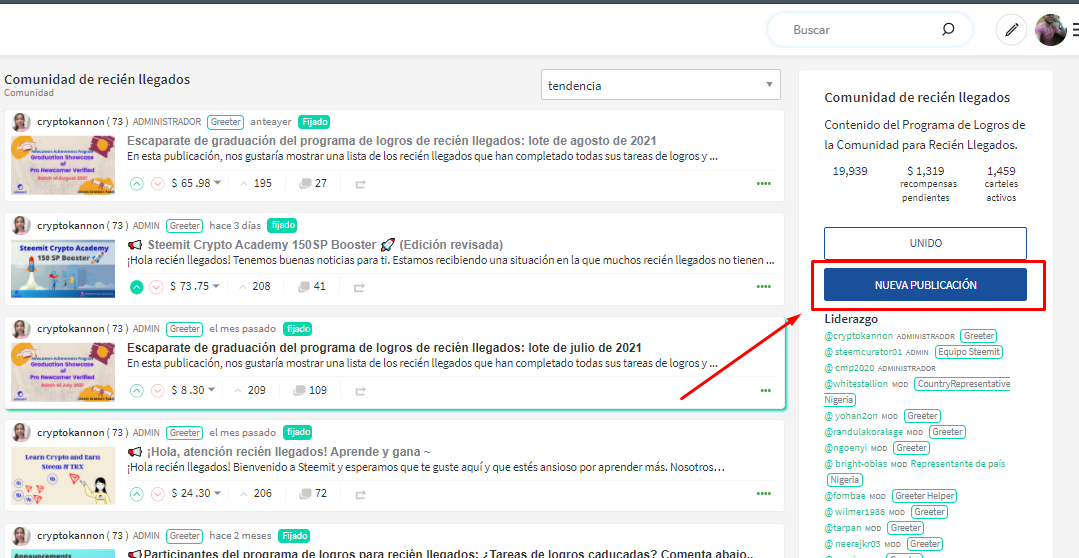Click the NUEVA PUBLICACIÓN button

coord(926,285)
